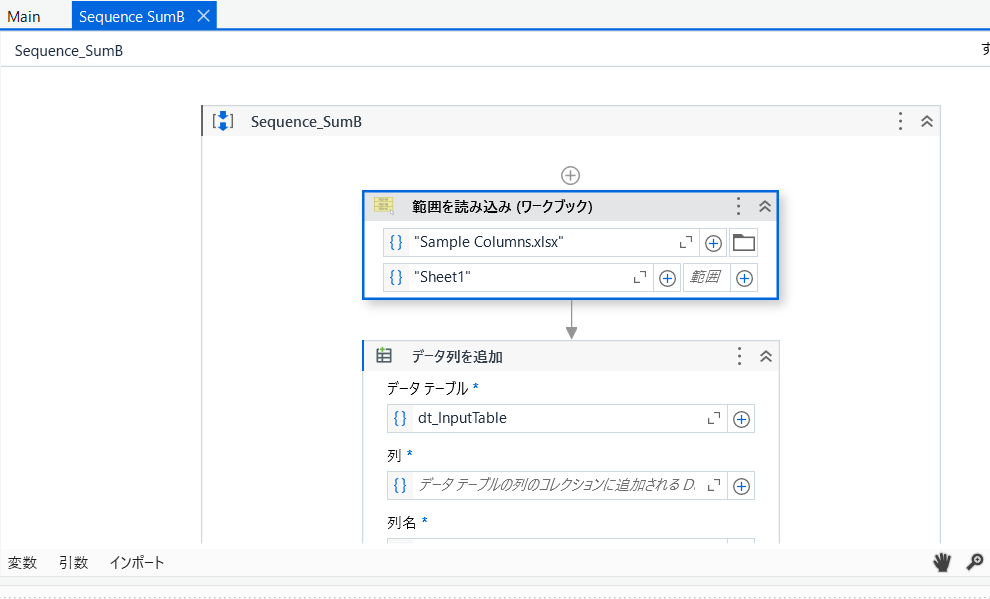Viewport: 990px width, 599px height.
Task: Click the データ テーブル label
Action: pyautogui.click(x=427, y=388)
